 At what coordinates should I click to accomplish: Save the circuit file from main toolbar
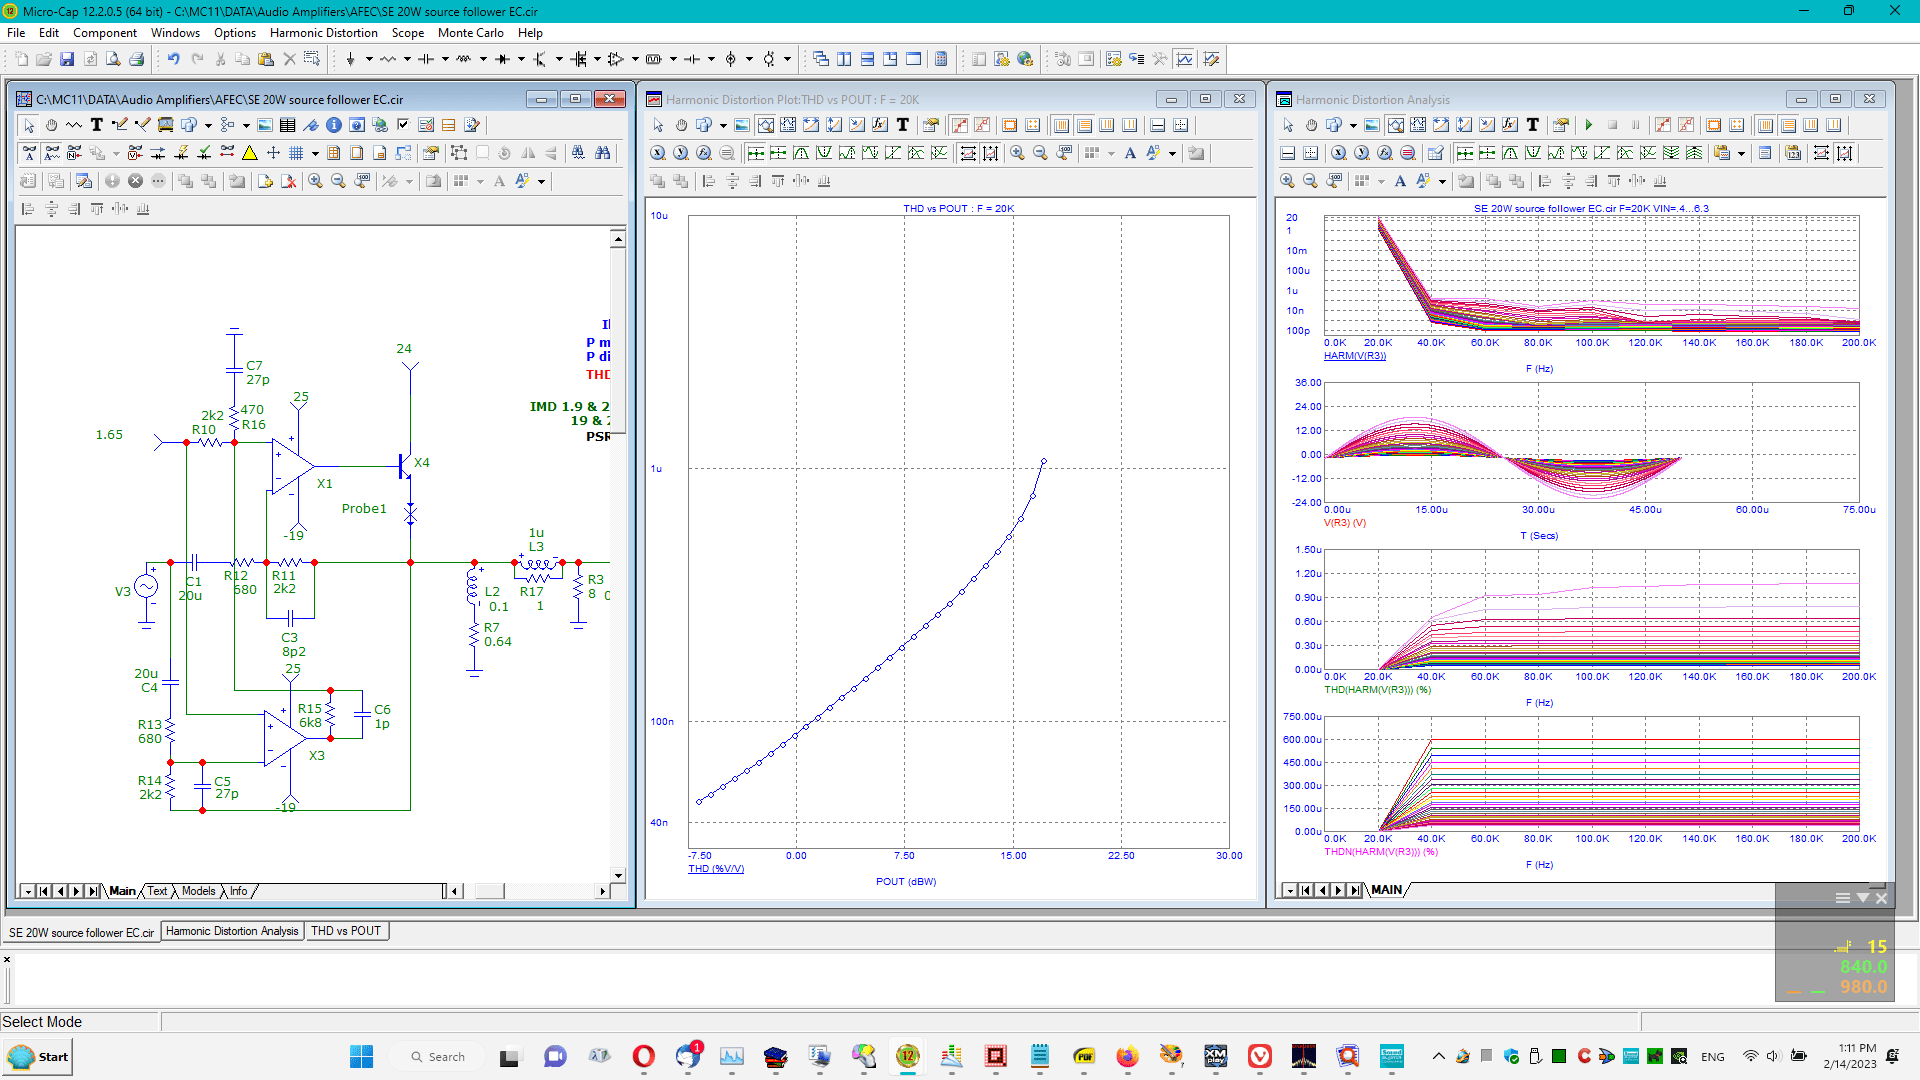(67, 60)
